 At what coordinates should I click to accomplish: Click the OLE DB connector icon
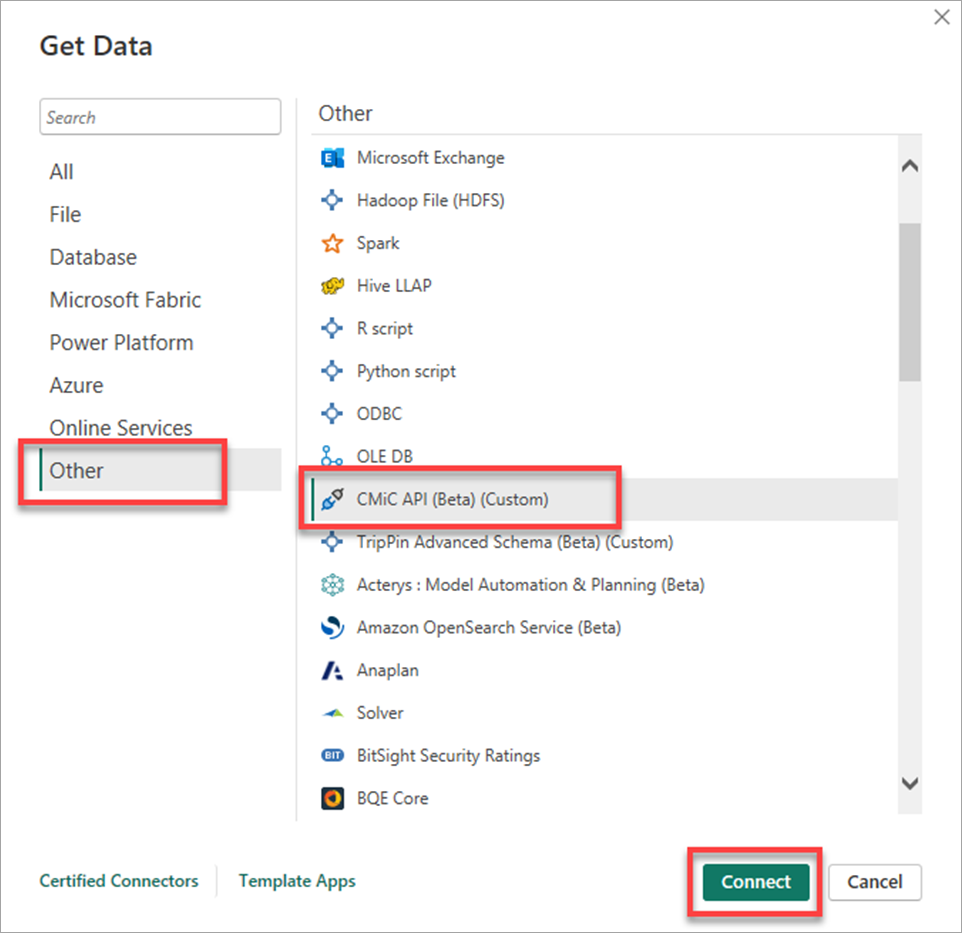(x=332, y=456)
